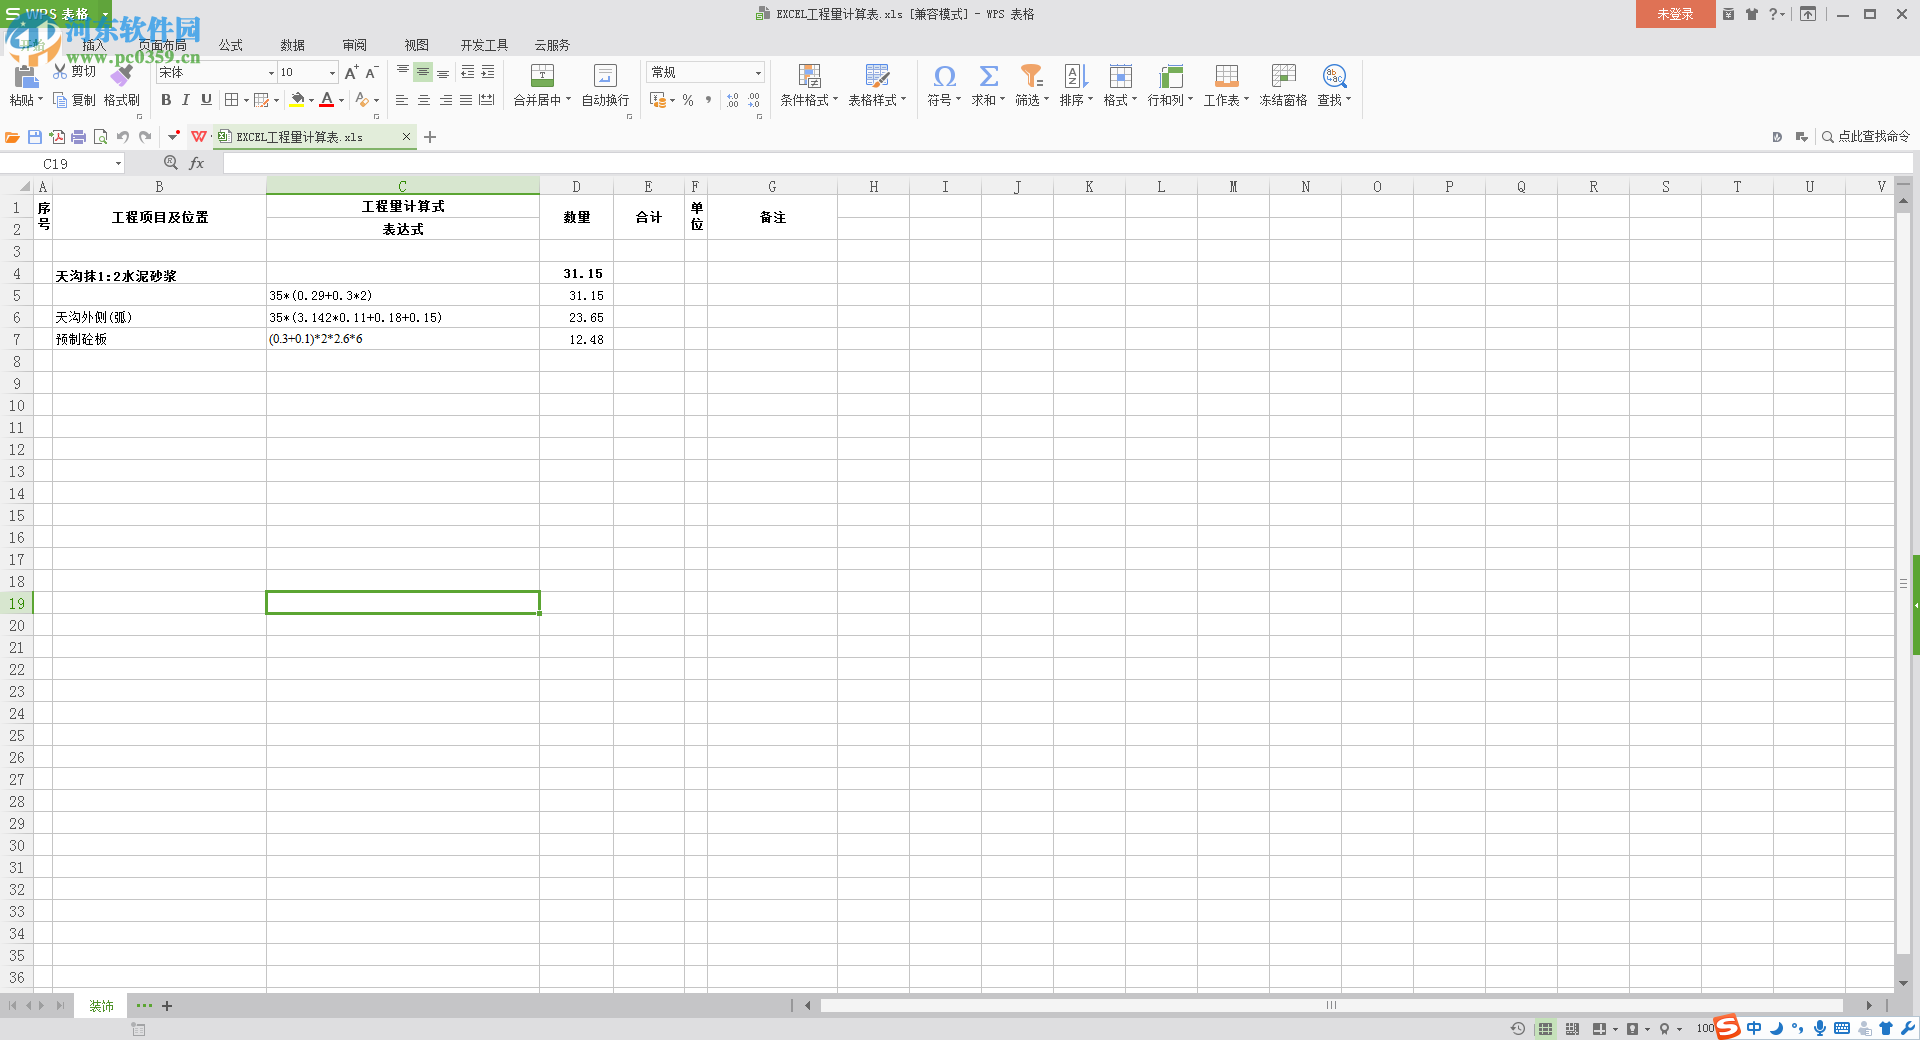The height and width of the screenshot is (1040, 1920).
Task: Toggle center horizontal alignment
Action: click(424, 100)
